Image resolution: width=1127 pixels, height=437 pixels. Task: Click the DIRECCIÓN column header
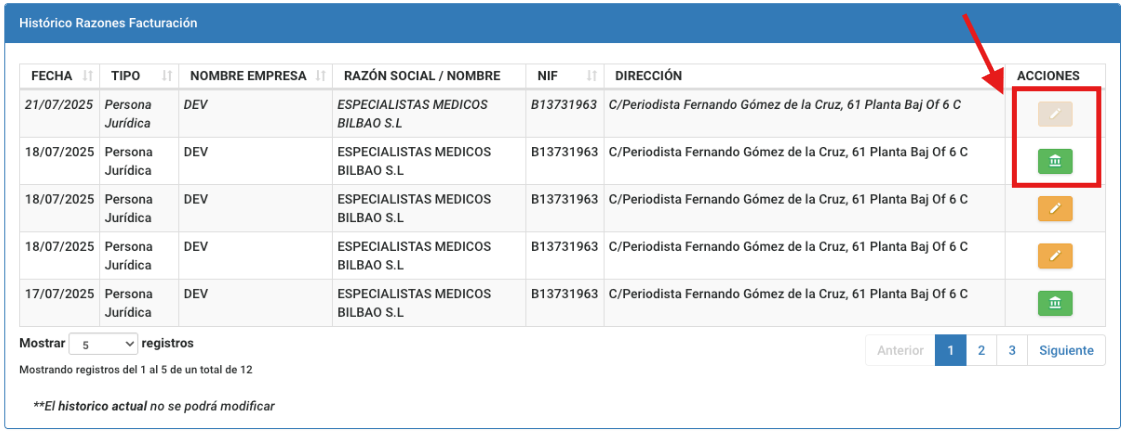(649, 76)
